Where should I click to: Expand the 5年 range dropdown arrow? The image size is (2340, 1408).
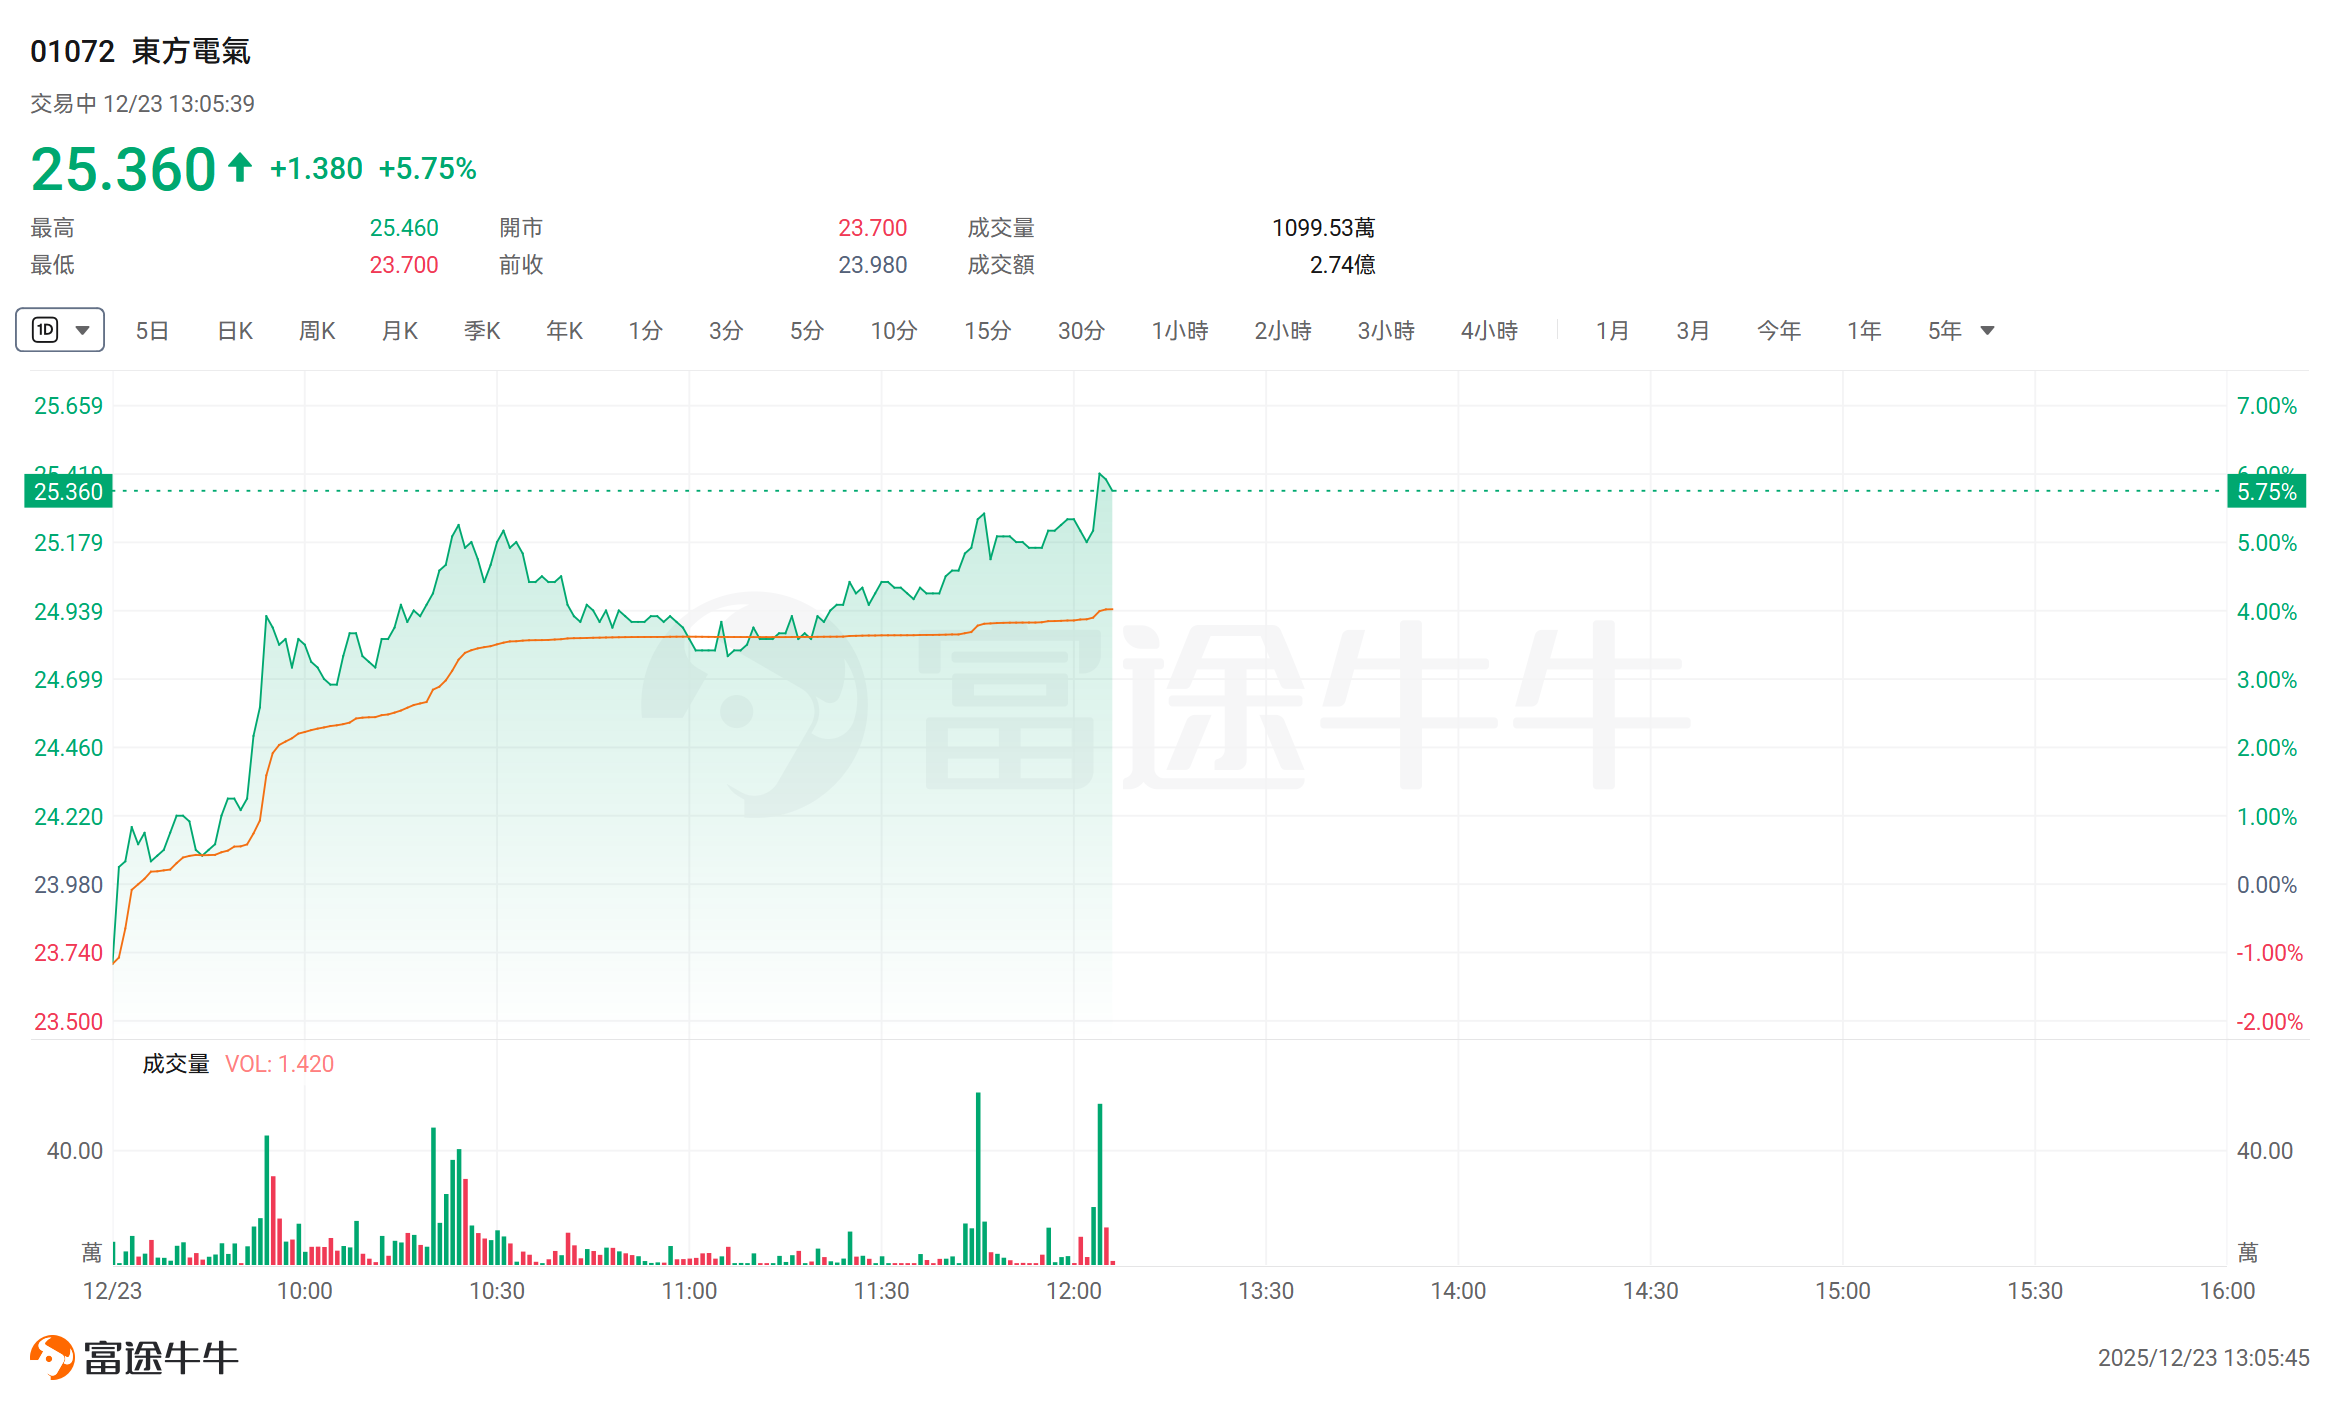click(1988, 331)
